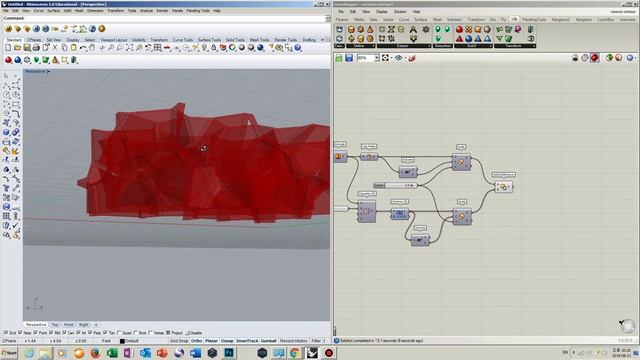Expand the Grasshopper preview eye dropdown
640x360 pixels.
coord(405,58)
